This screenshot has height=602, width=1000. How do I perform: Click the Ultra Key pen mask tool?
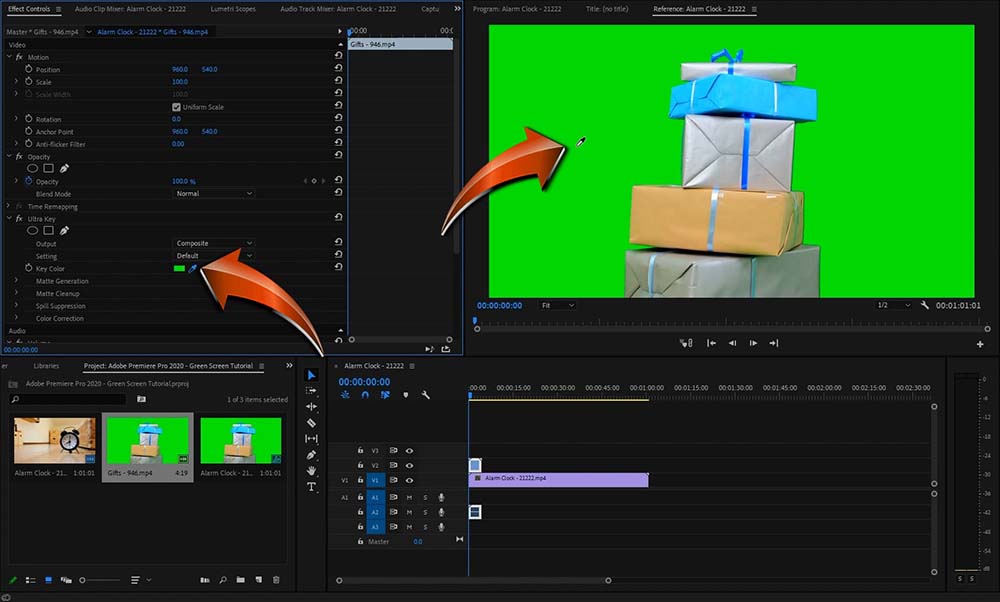65,231
